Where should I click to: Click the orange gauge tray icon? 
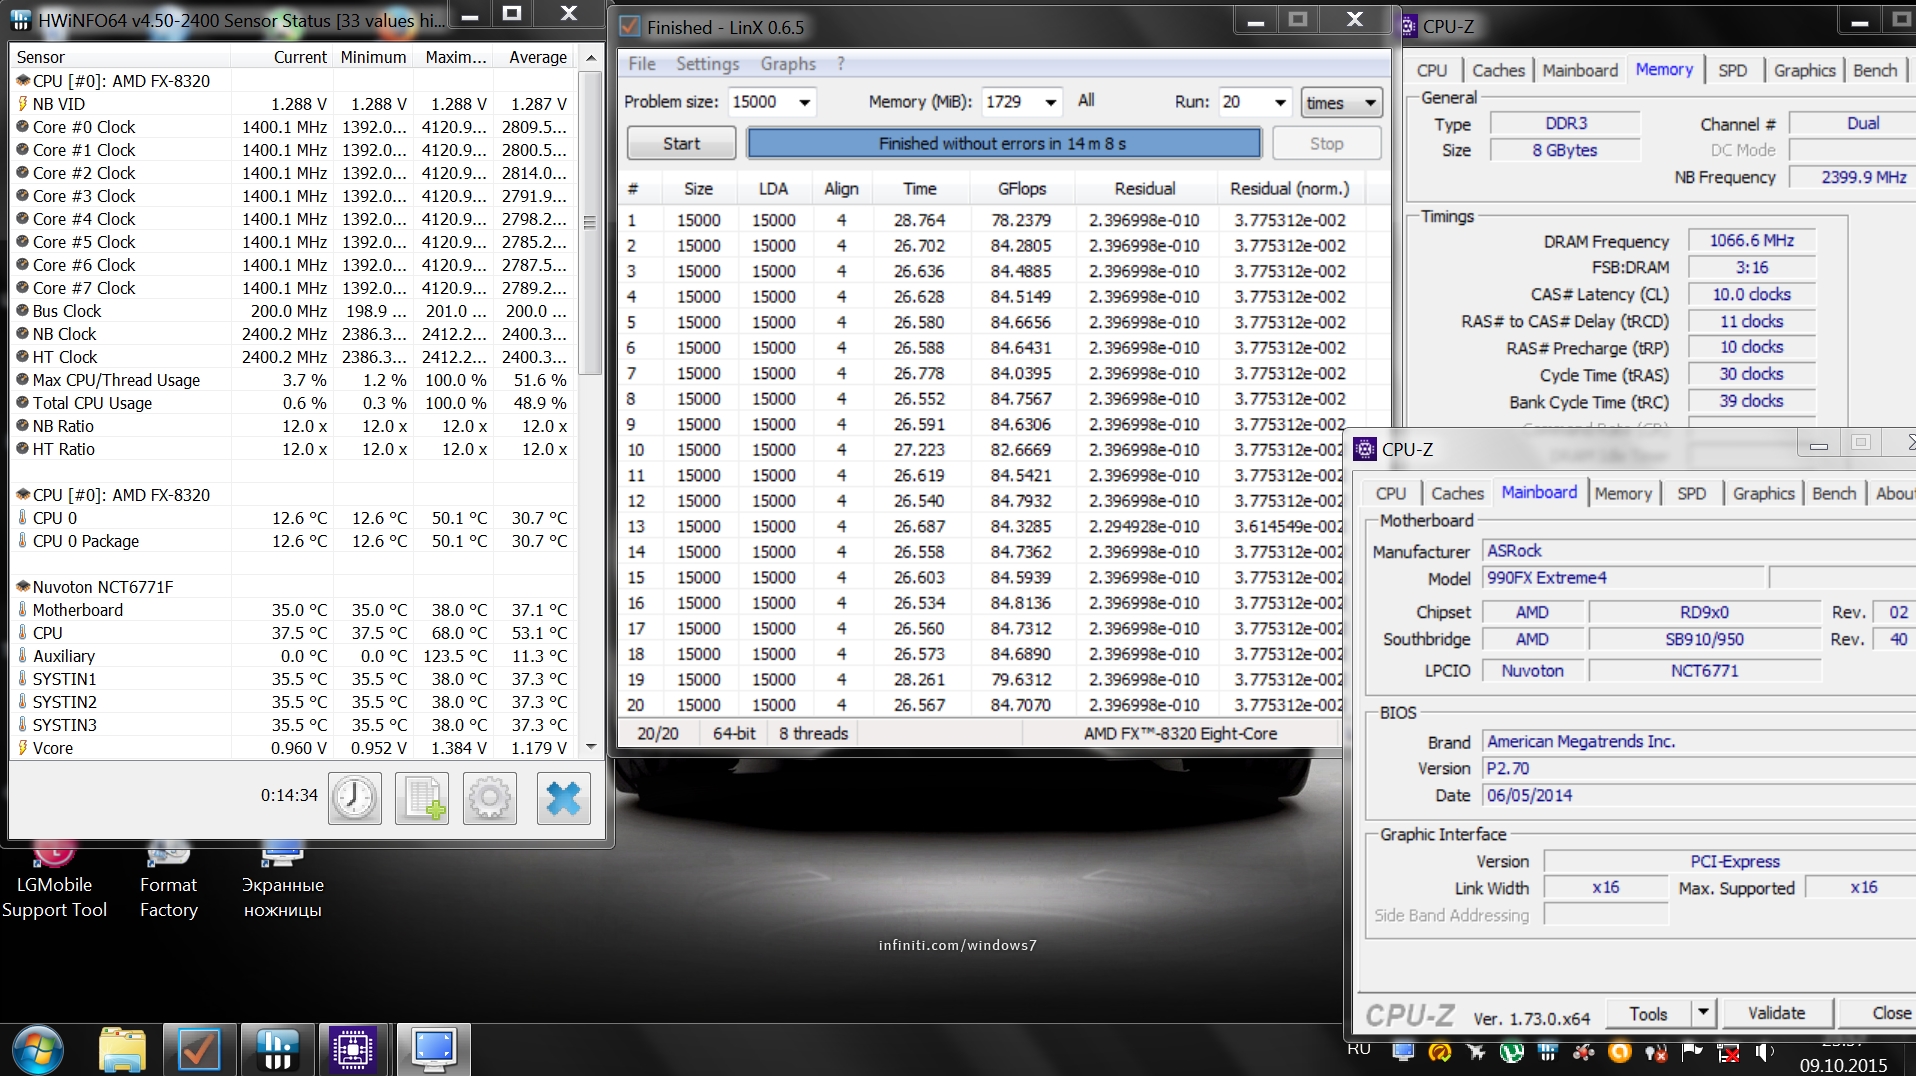(1440, 1051)
